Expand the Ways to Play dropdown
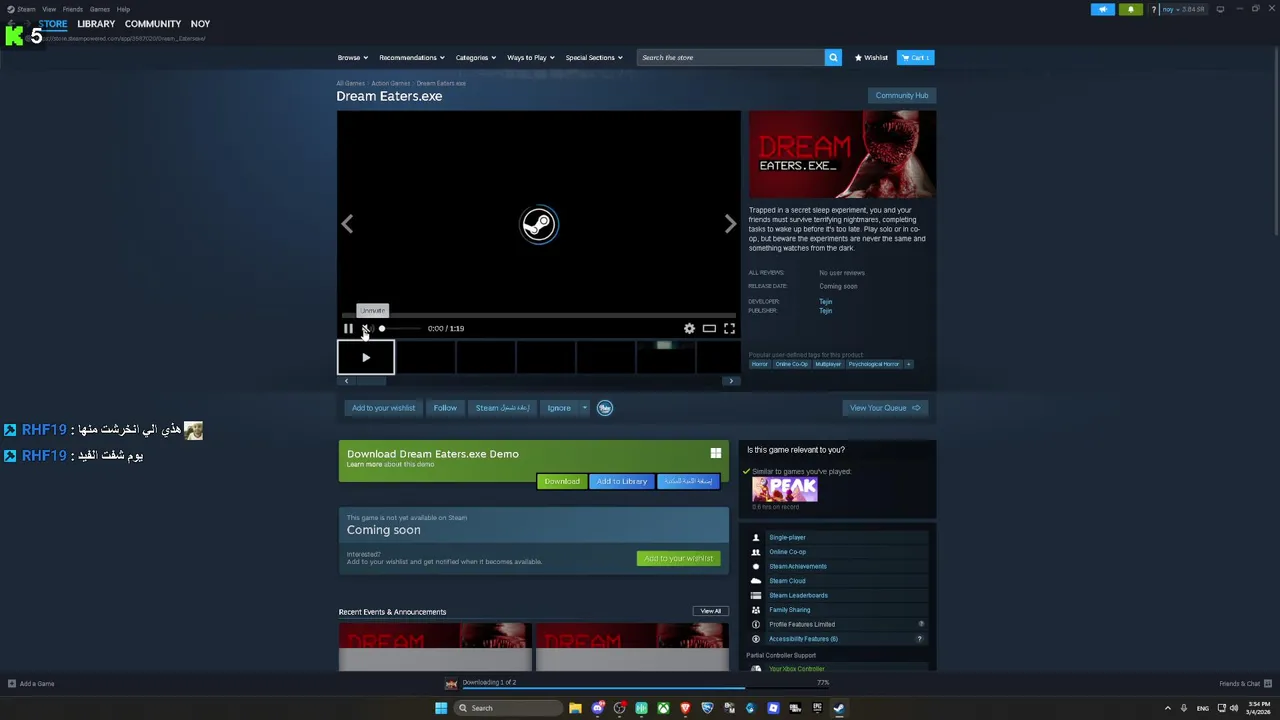 tap(531, 57)
